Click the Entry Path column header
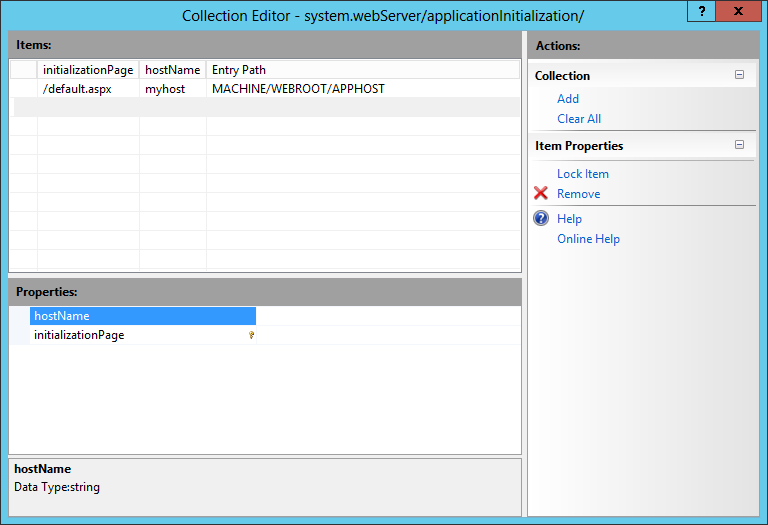Viewport: 768px width, 525px height. click(239, 70)
